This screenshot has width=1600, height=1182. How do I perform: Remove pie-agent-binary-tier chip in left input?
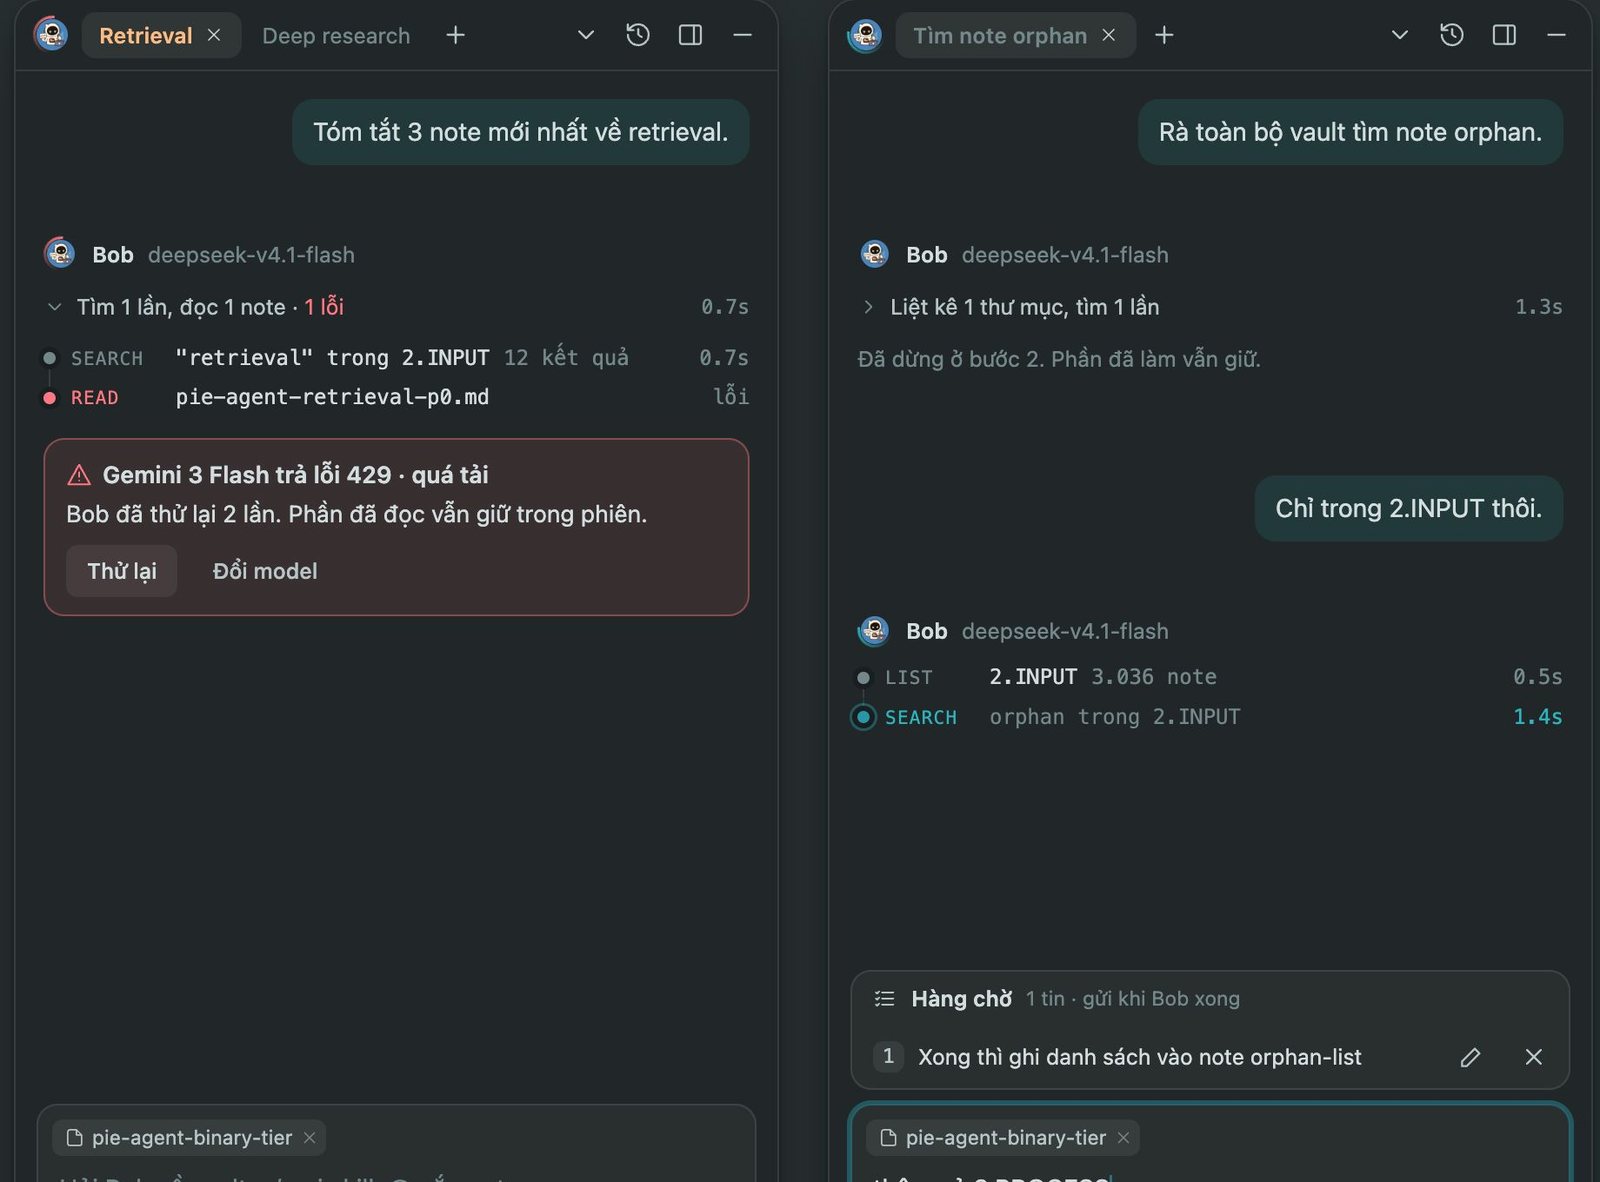(310, 1138)
